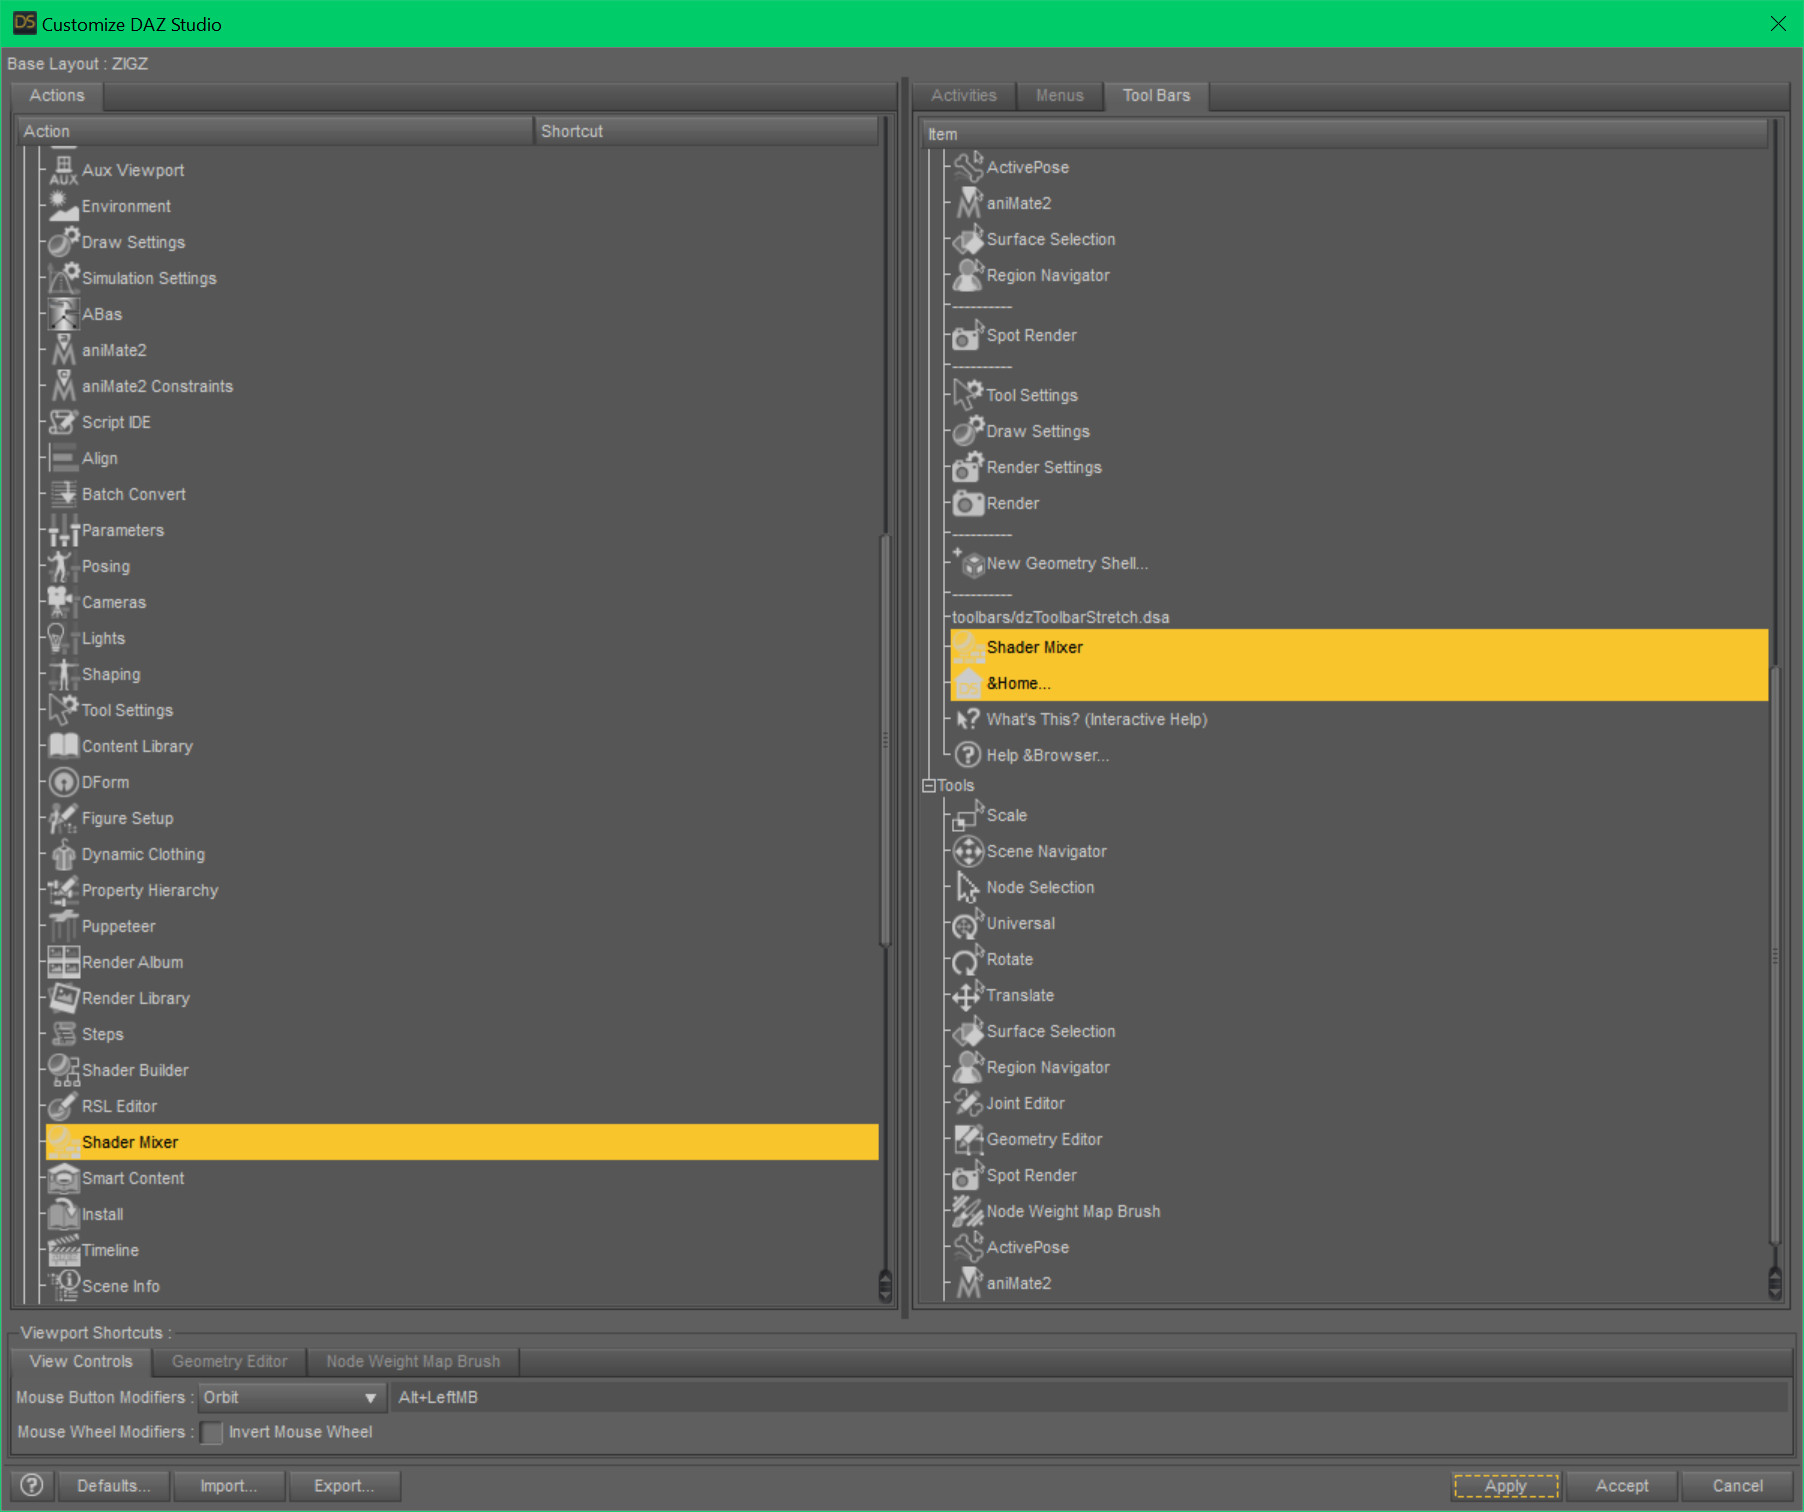The image size is (1804, 1512).
Task: Select the &Home... toolbar item
Action: [x=1359, y=683]
